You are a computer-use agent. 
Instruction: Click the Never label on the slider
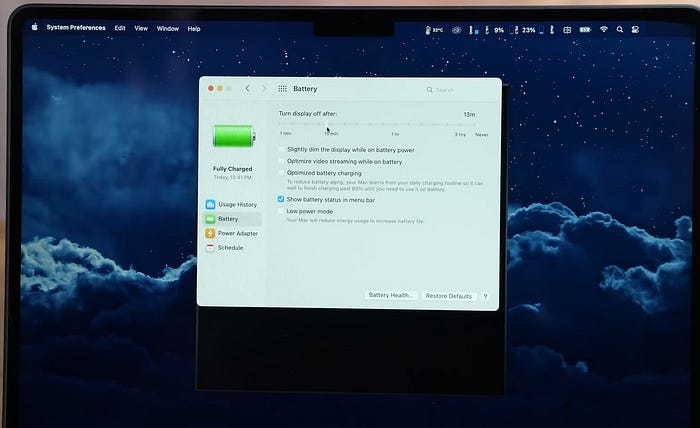point(482,134)
